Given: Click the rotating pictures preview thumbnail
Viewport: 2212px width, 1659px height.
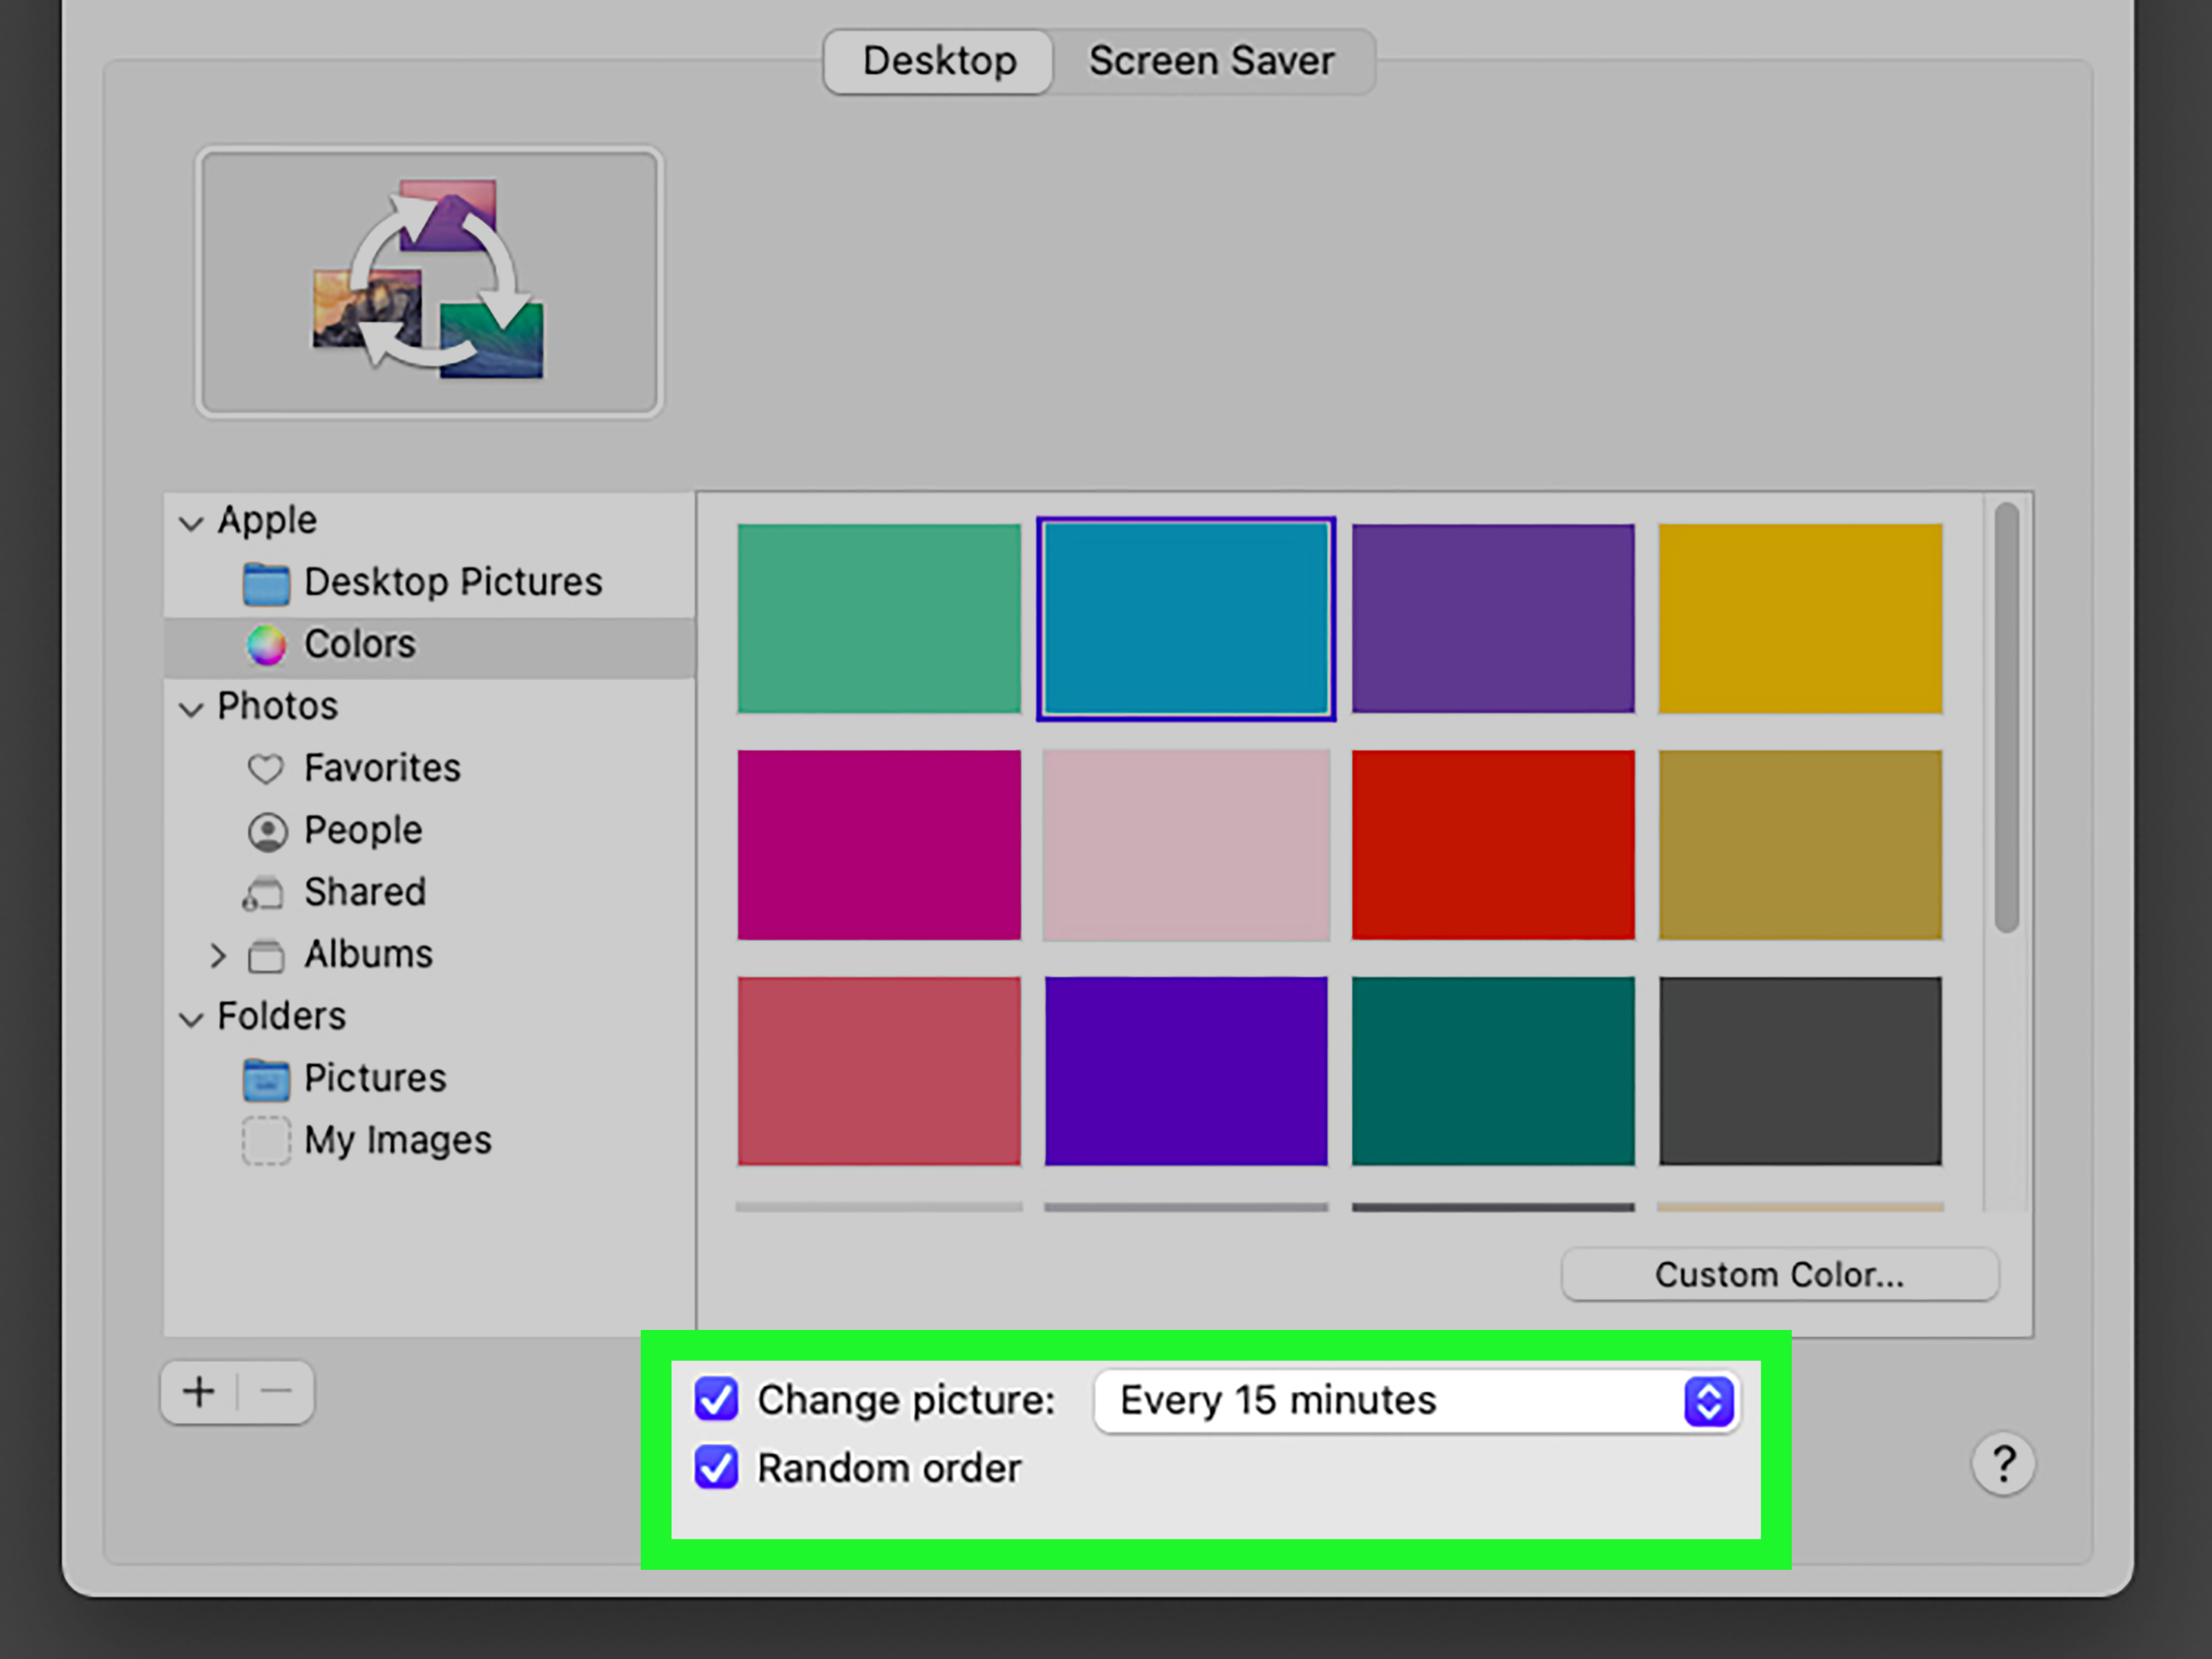Looking at the screenshot, I should (429, 282).
